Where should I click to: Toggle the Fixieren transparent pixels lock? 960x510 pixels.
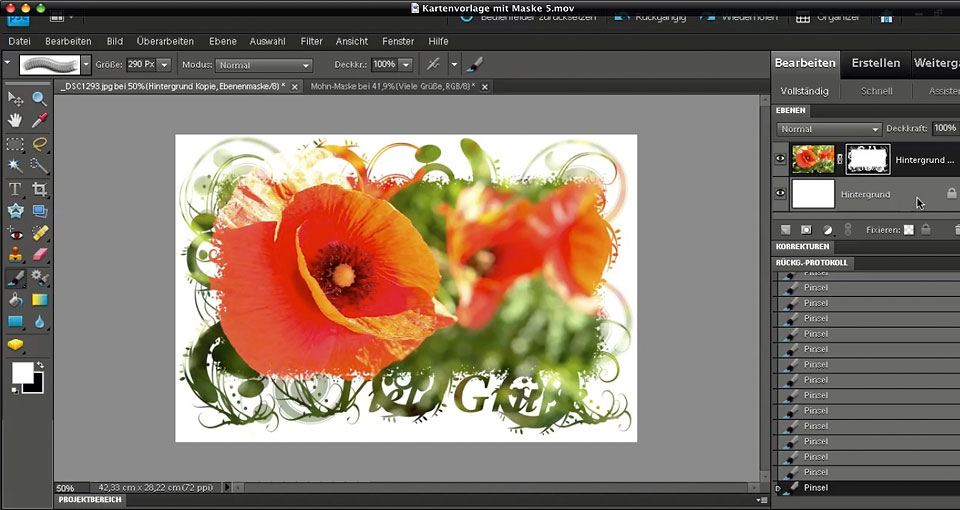[x=908, y=230]
